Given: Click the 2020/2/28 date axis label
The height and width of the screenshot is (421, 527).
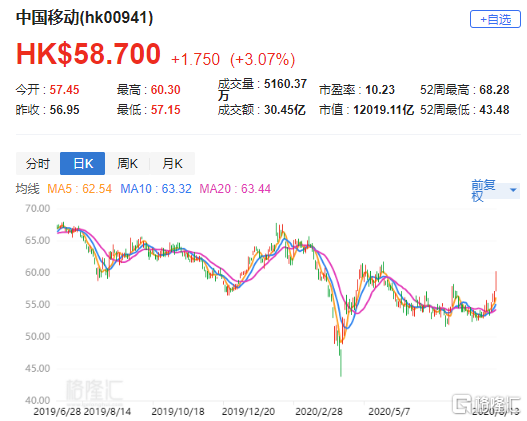Looking at the screenshot, I should (x=319, y=412).
